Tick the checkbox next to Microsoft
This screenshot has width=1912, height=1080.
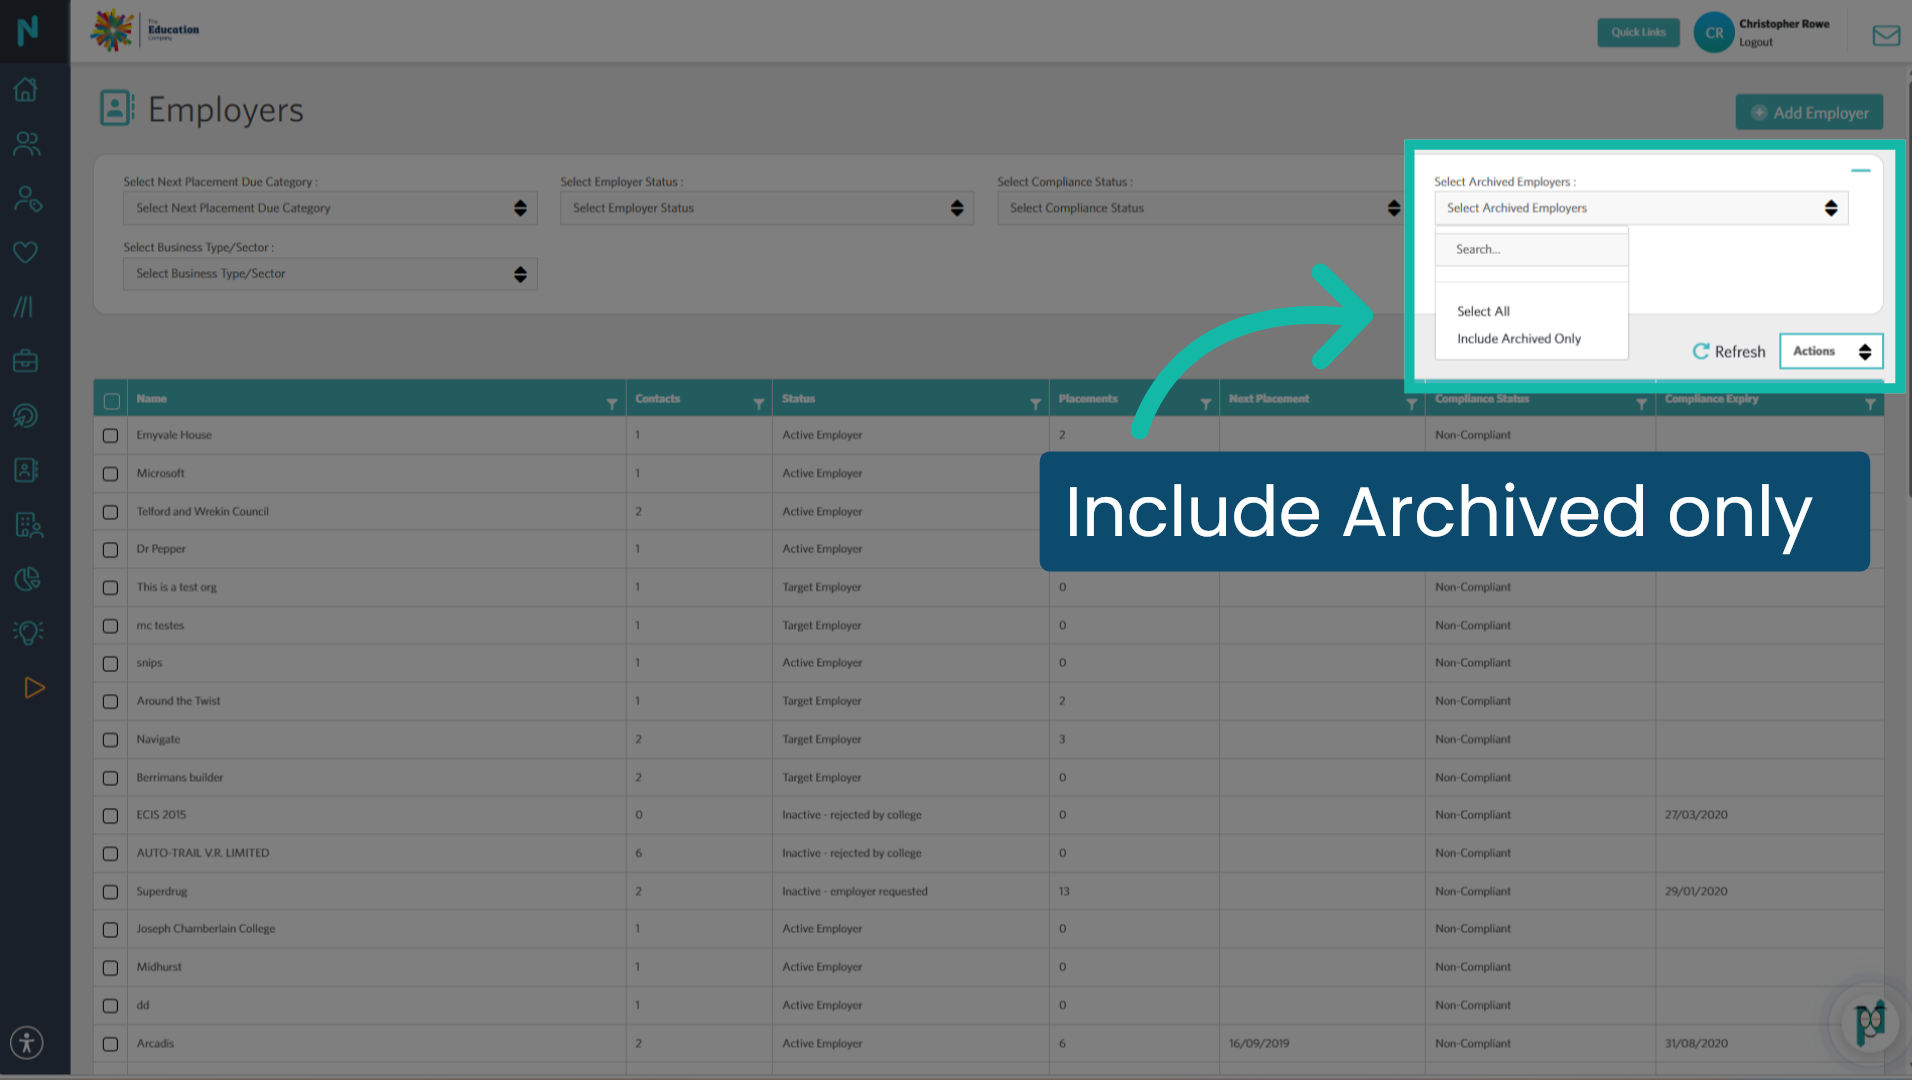110,473
